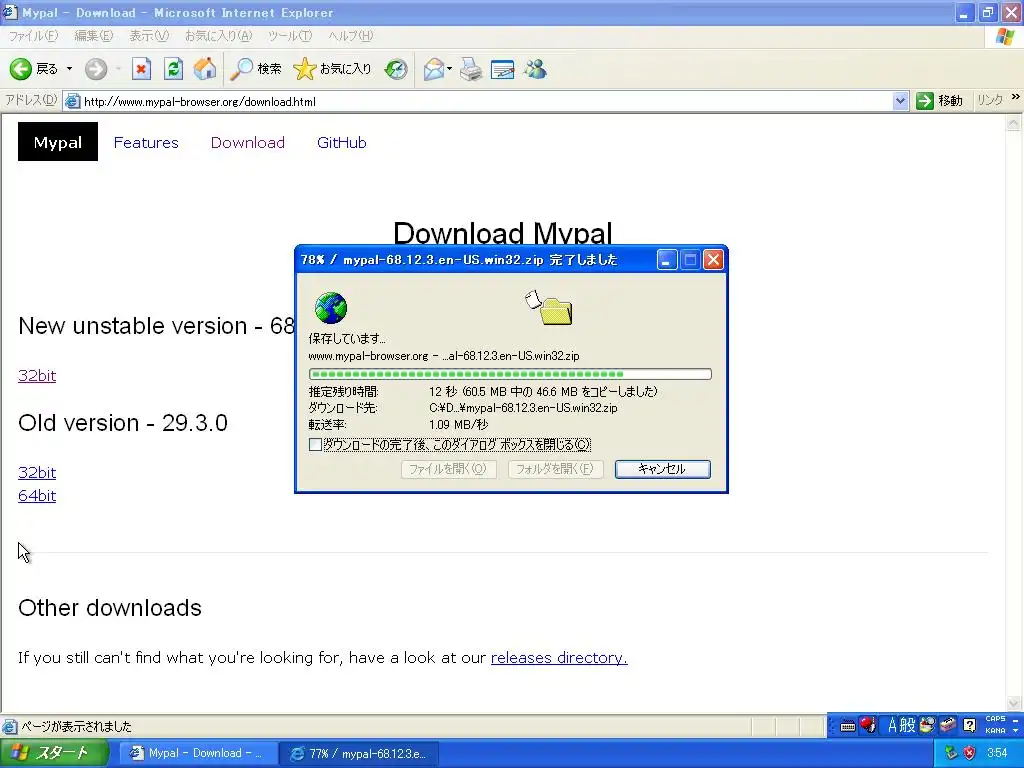The width and height of the screenshot is (1024, 768).
Task: Click 32bit link under Old version 29.3.0
Action: pyautogui.click(x=37, y=472)
